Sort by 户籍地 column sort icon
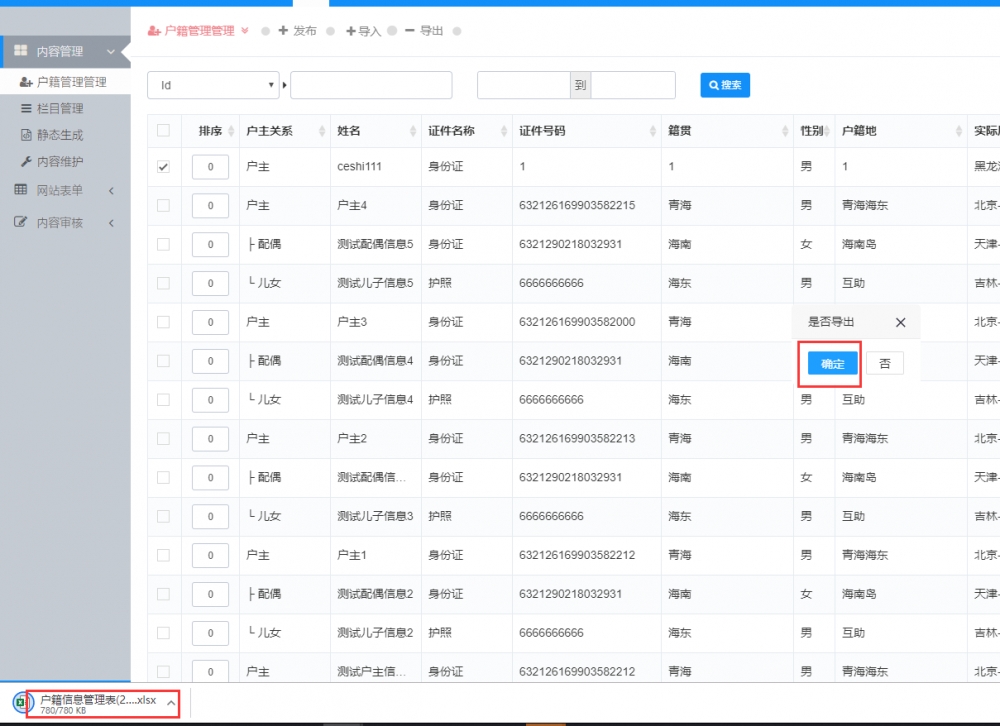This screenshot has height=726, width=1000. click(x=959, y=131)
